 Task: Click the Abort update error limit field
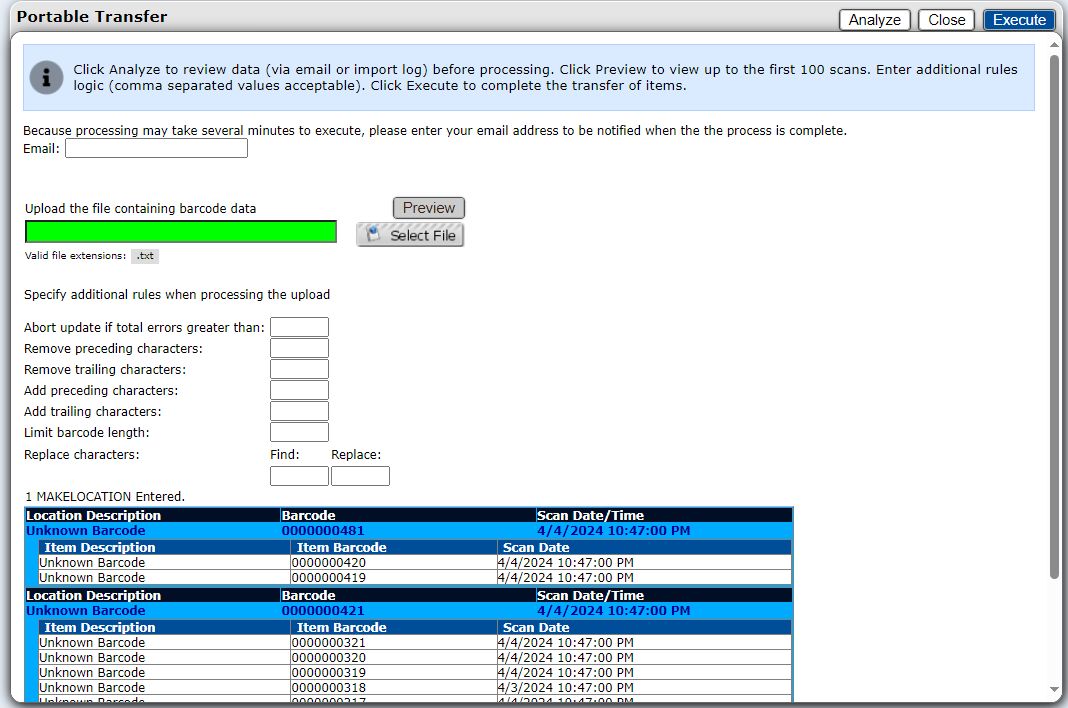pyautogui.click(x=299, y=327)
